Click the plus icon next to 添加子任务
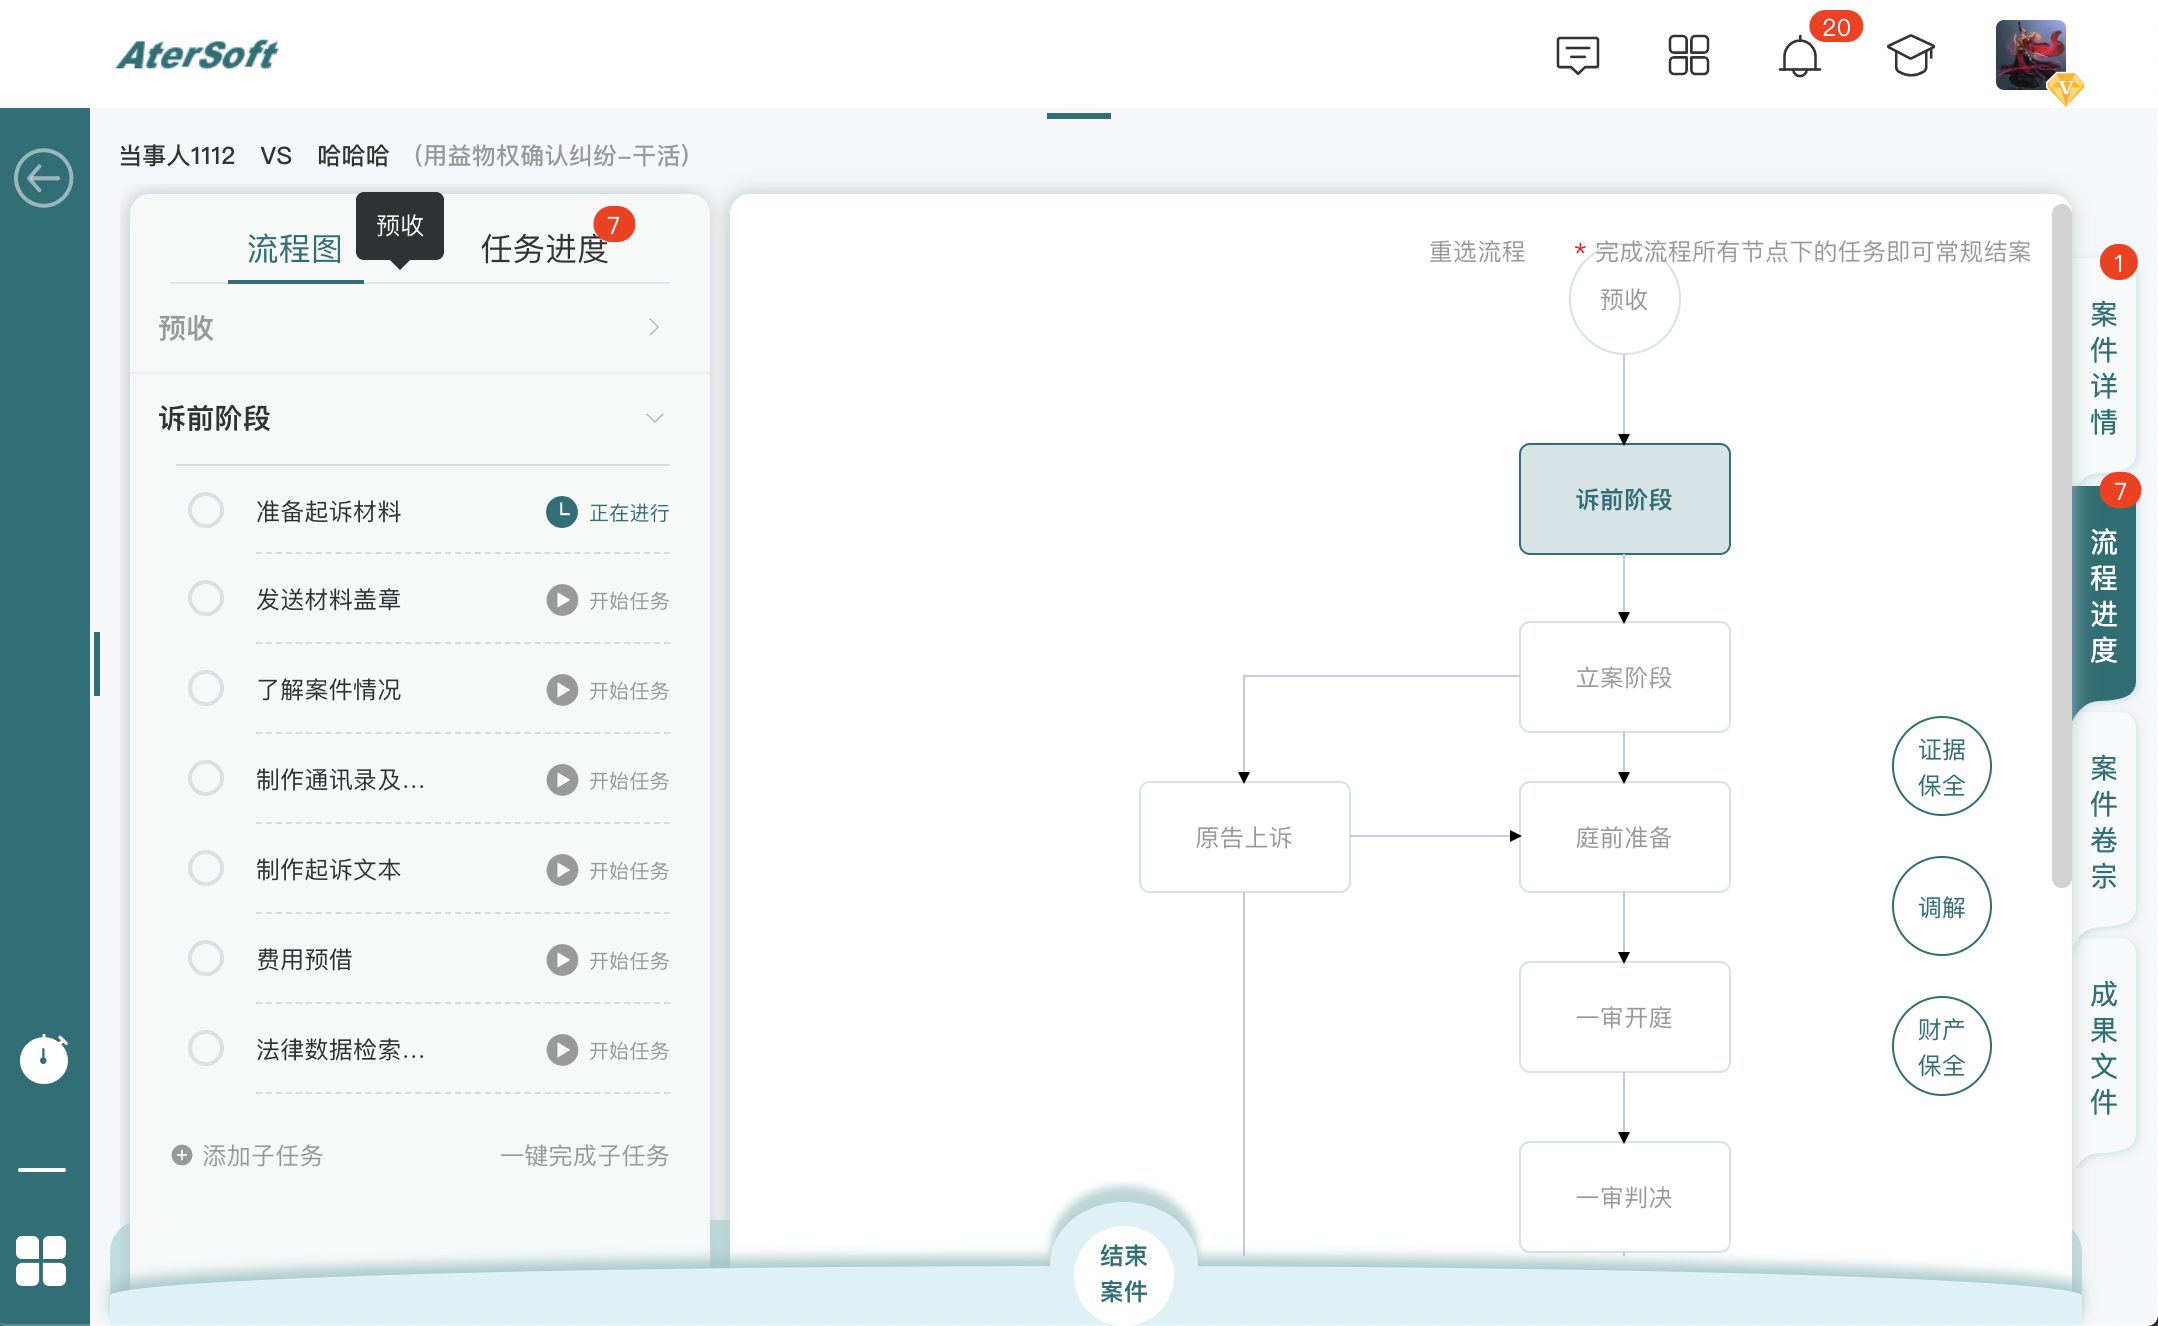The image size is (2158, 1326). (x=181, y=1155)
